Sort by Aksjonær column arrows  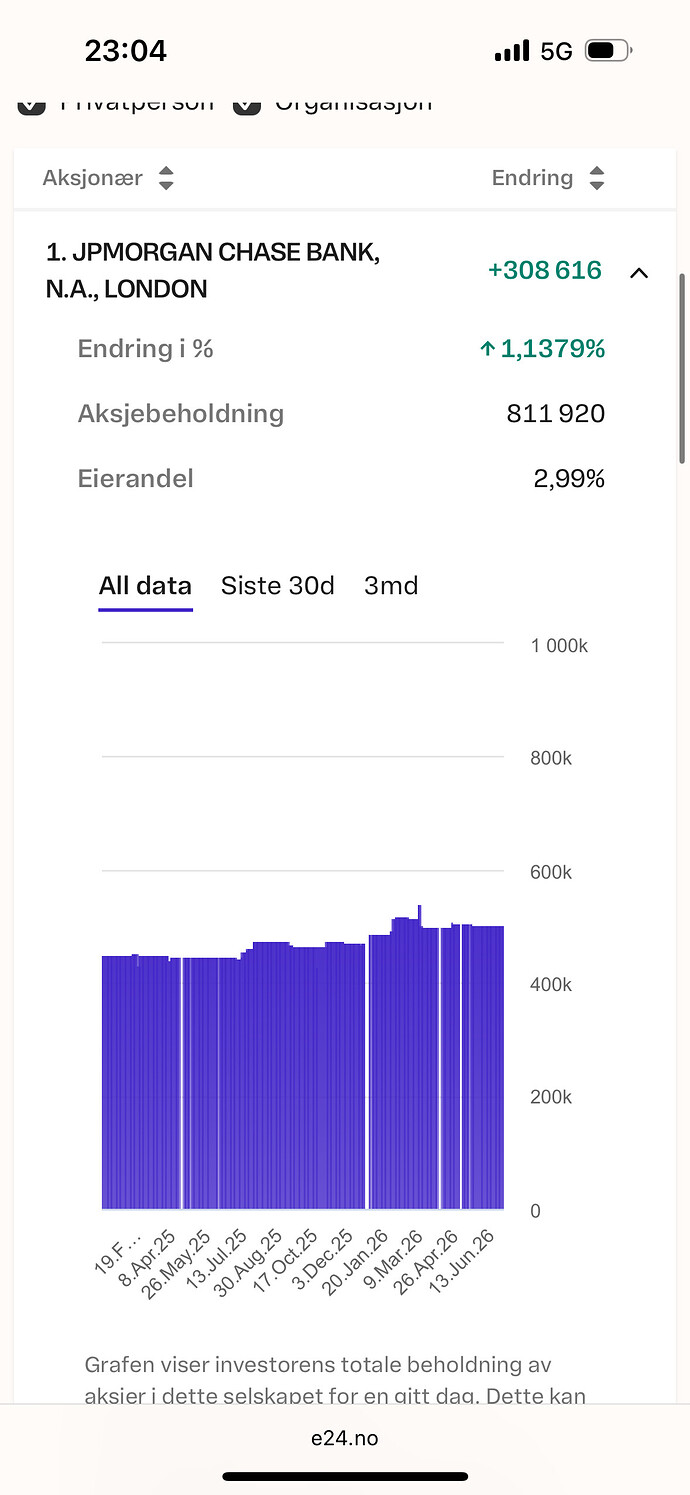(166, 179)
